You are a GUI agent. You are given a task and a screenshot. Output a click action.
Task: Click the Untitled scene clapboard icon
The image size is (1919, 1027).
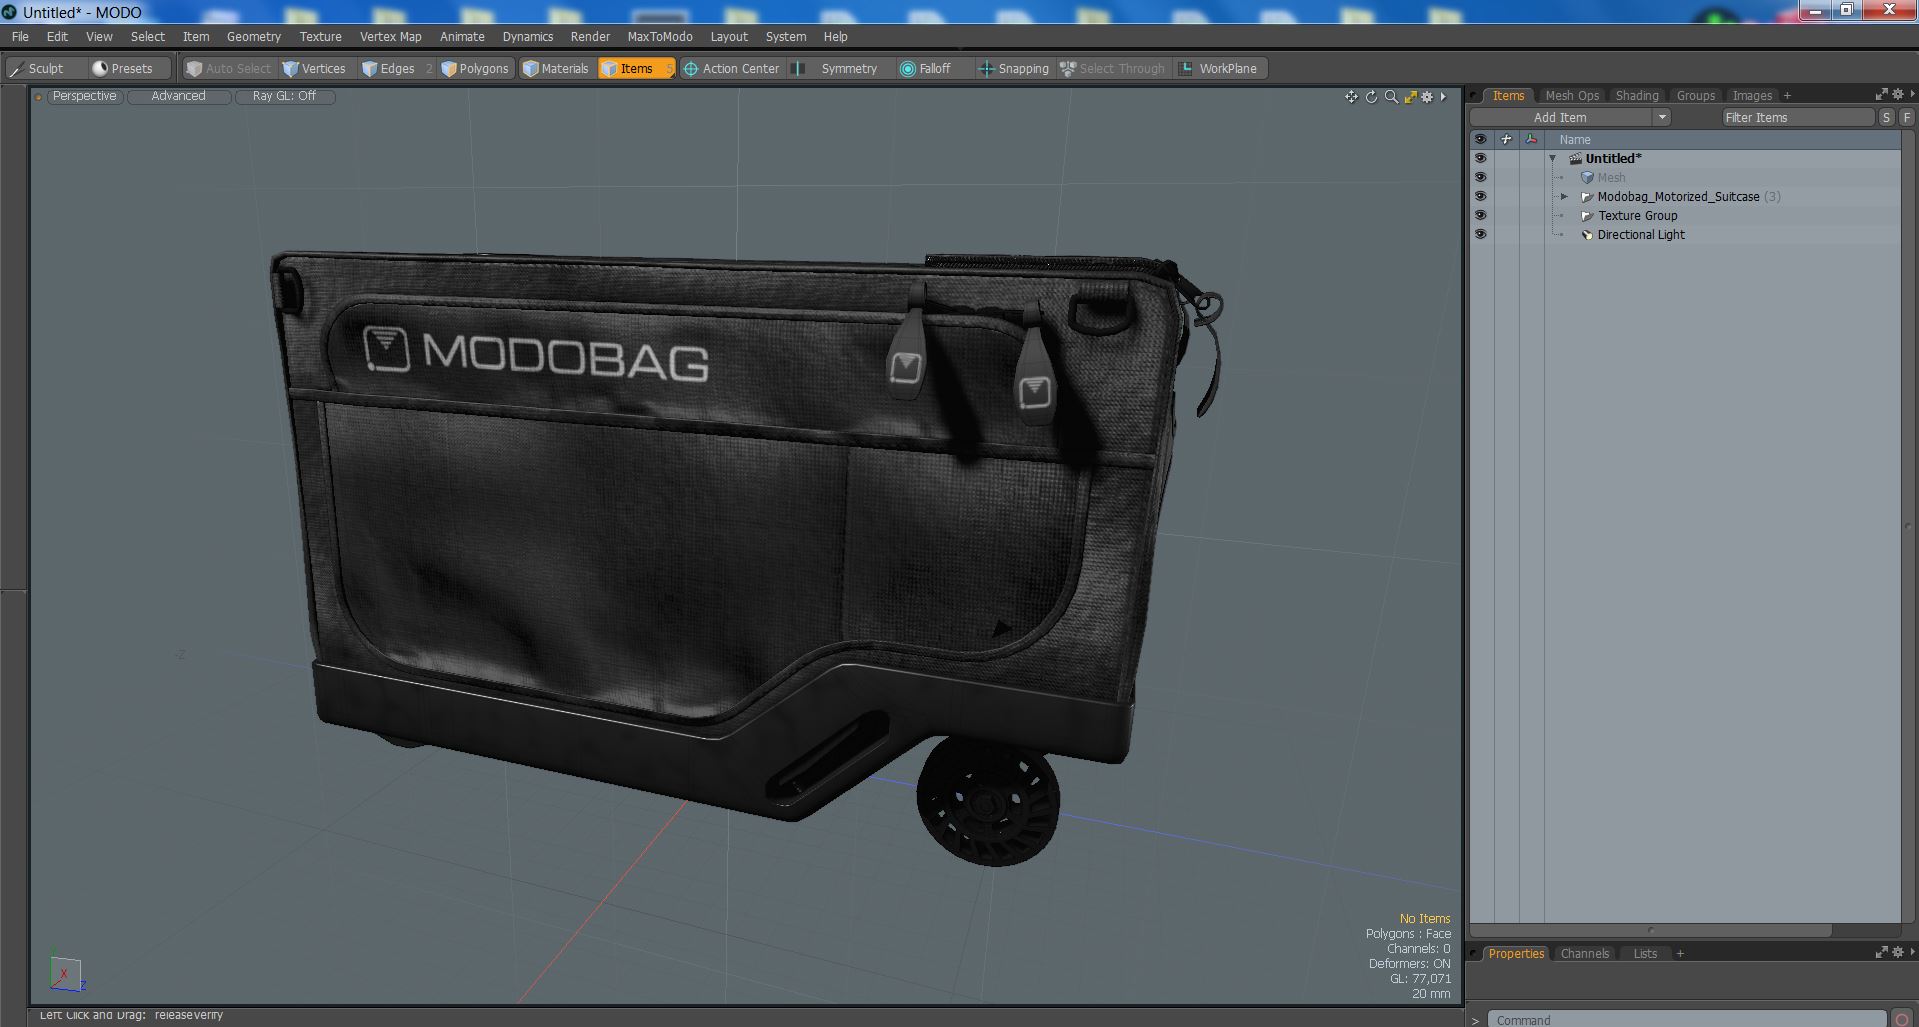1575,159
